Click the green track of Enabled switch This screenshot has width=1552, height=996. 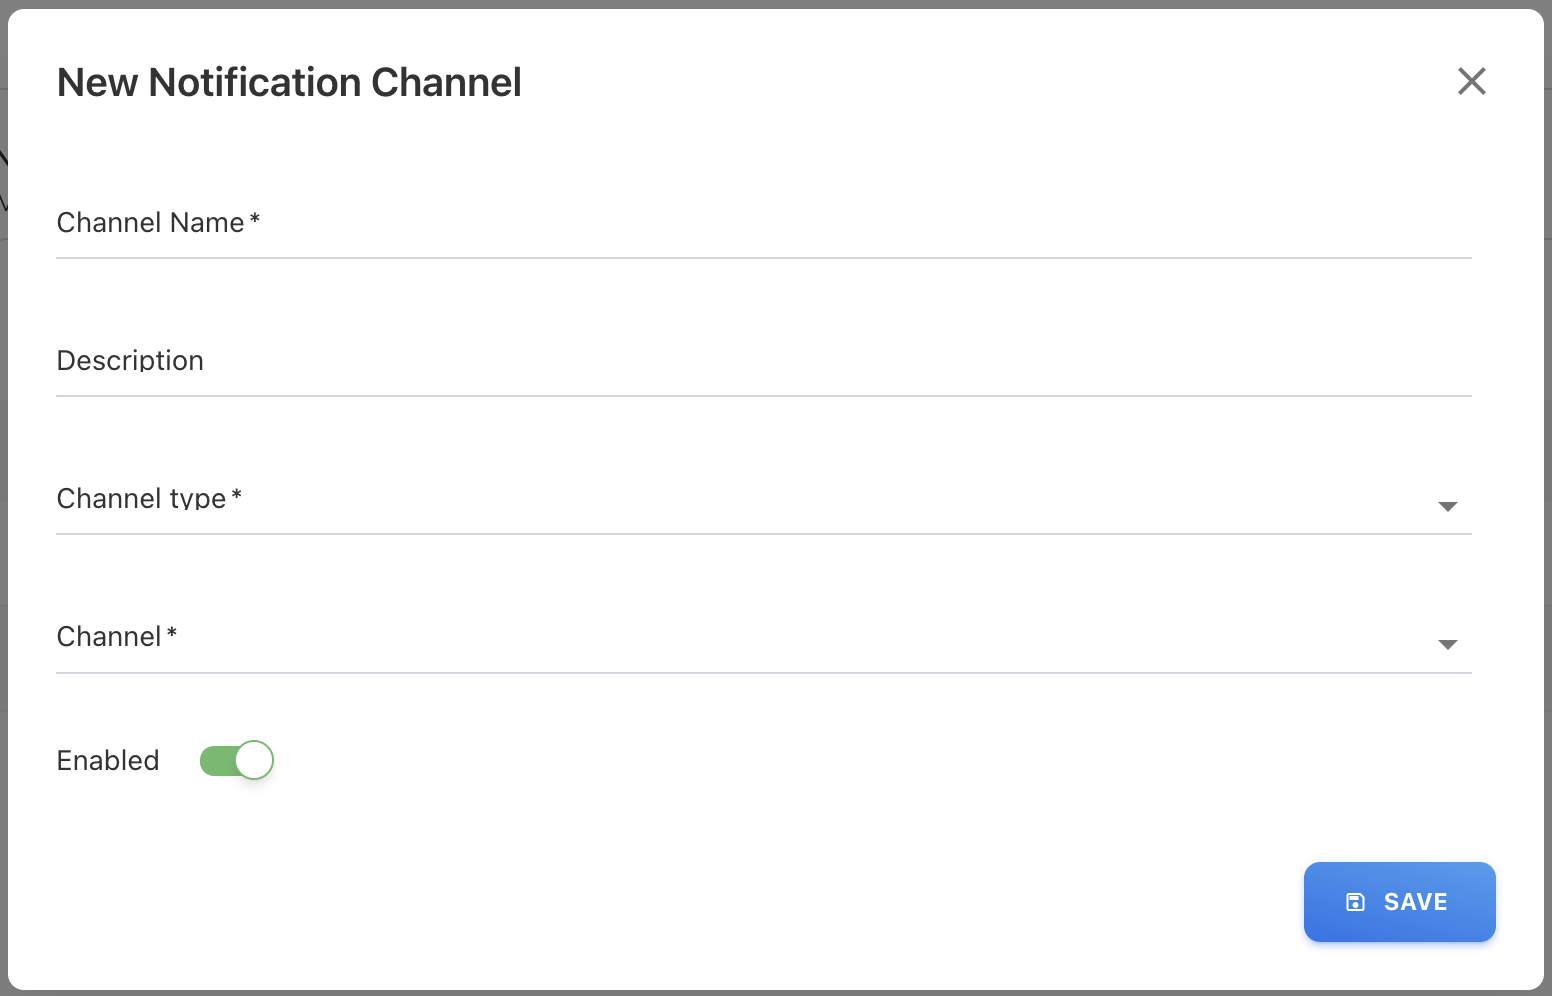pos(215,761)
